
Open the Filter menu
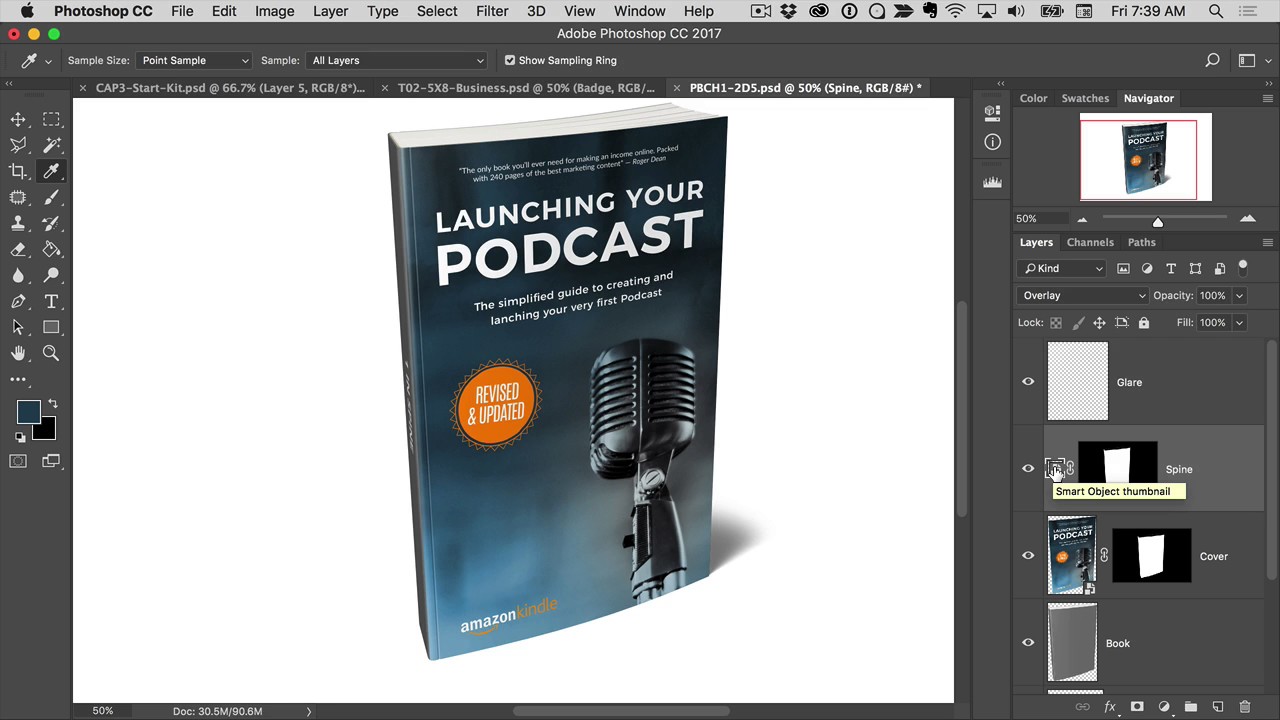491,11
